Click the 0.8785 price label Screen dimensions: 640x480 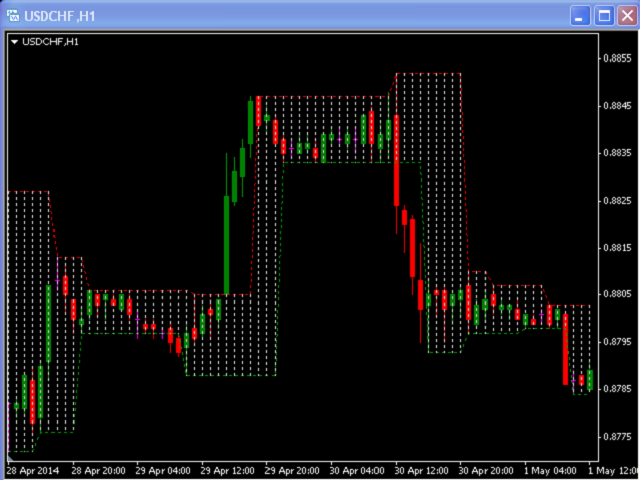pos(617,389)
